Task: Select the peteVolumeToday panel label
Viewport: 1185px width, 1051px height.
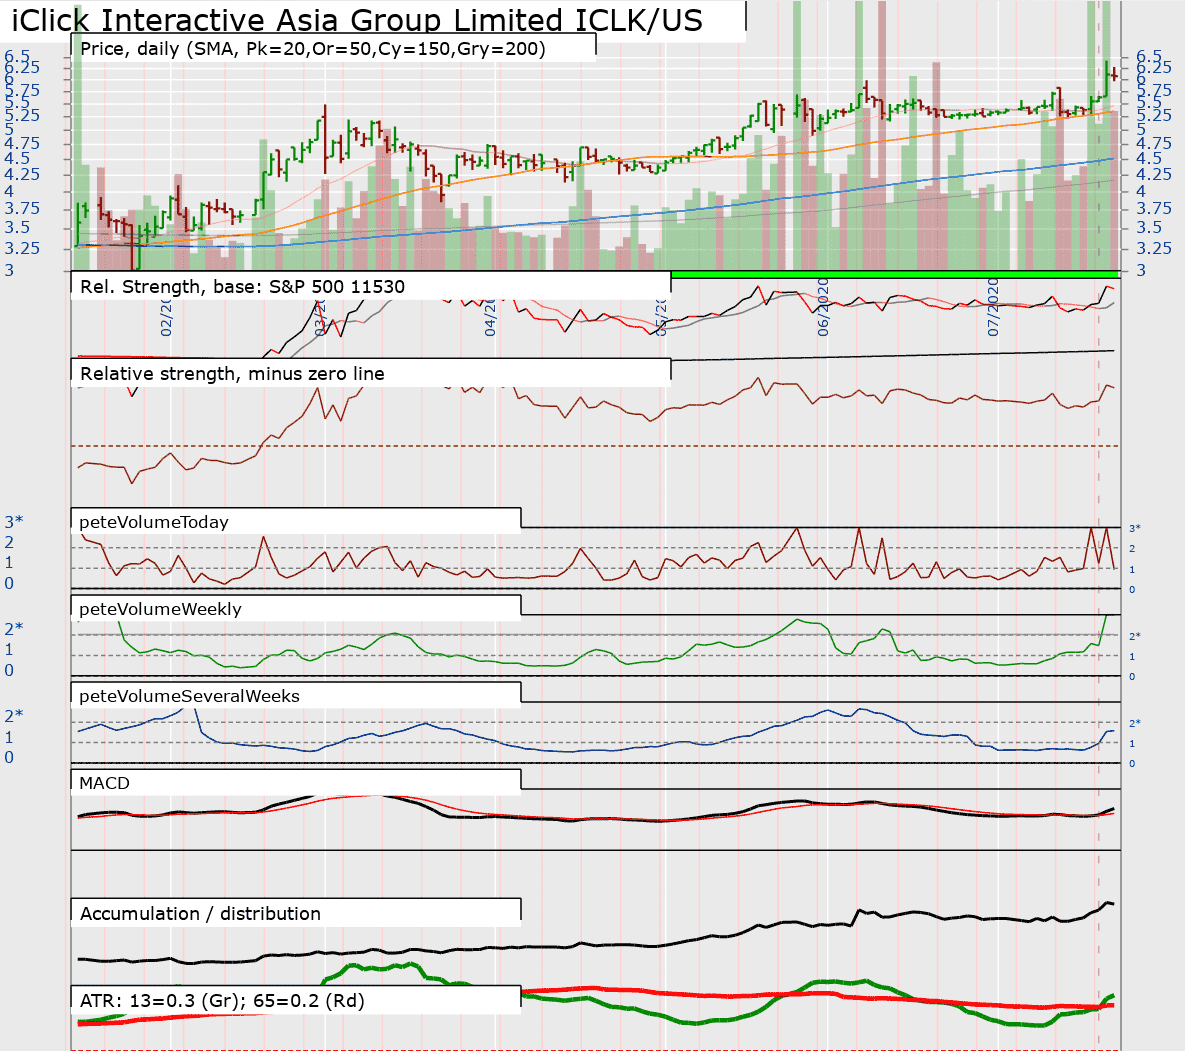Action: point(153,522)
